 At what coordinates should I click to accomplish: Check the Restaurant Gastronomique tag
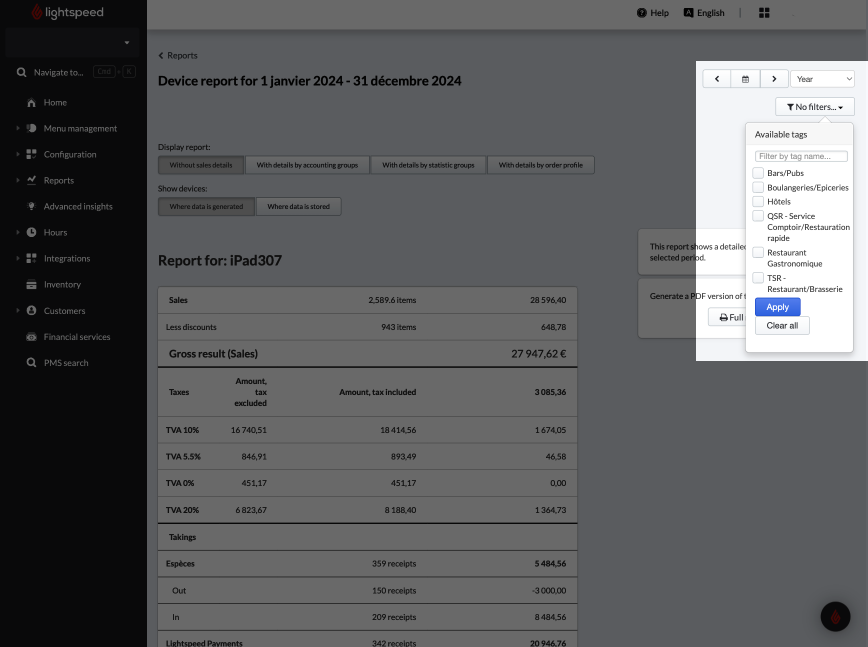(x=758, y=252)
